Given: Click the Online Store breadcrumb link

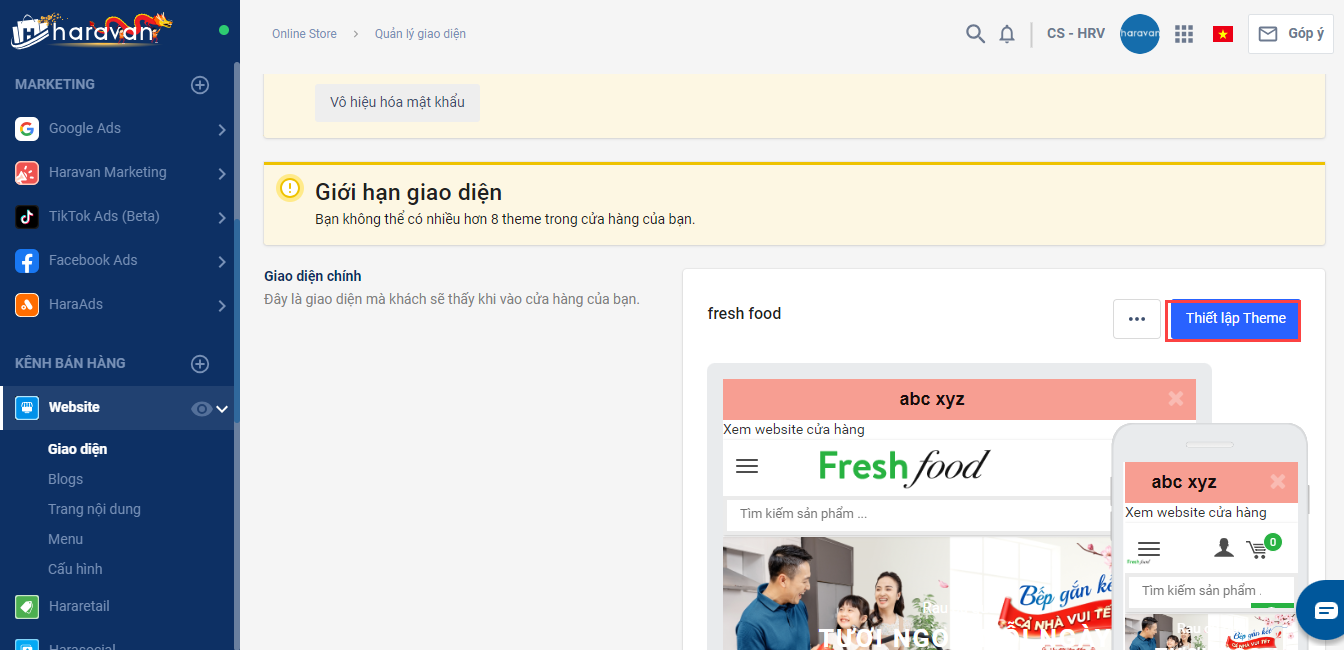Looking at the screenshot, I should tap(304, 34).
